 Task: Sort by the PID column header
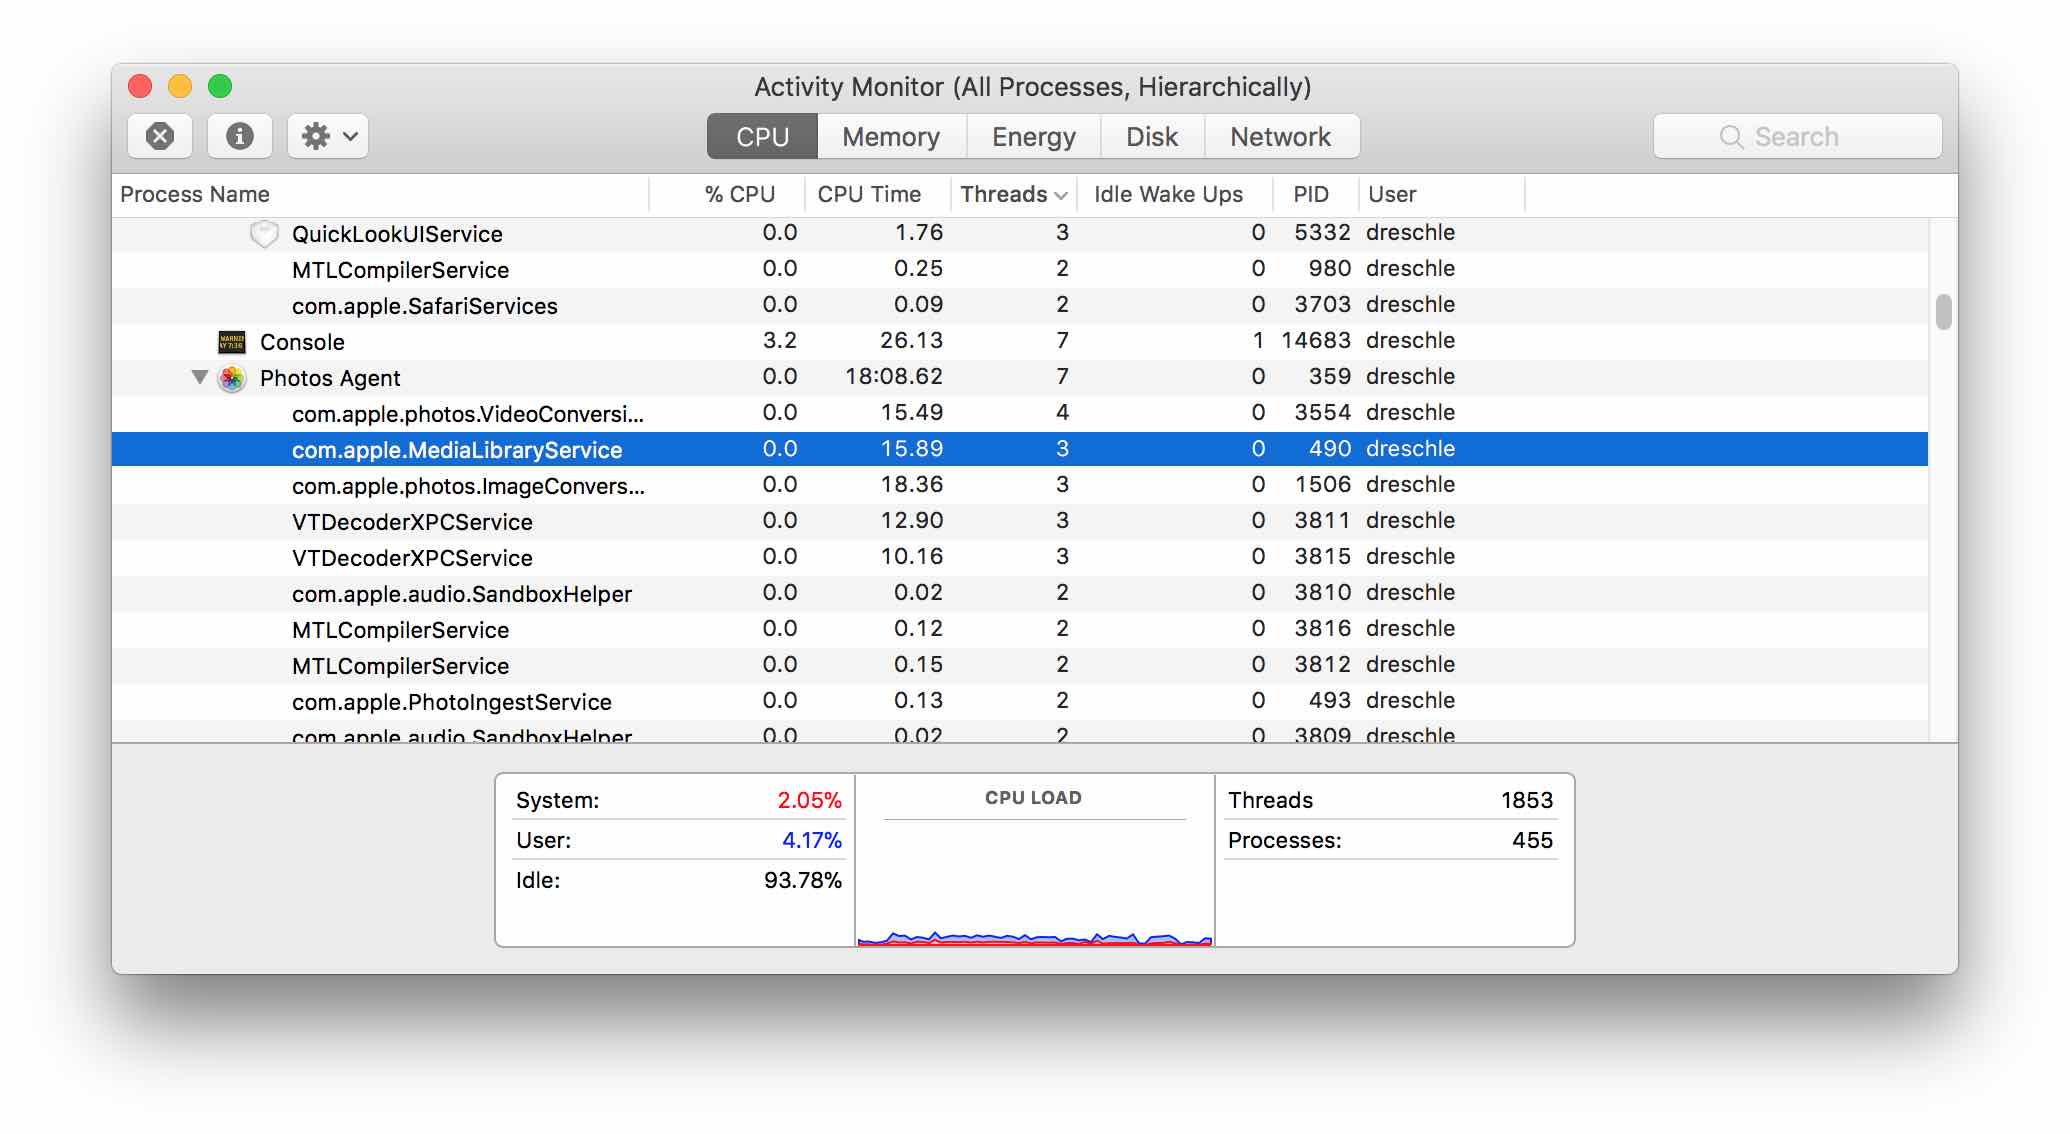[x=1310, y=194]
